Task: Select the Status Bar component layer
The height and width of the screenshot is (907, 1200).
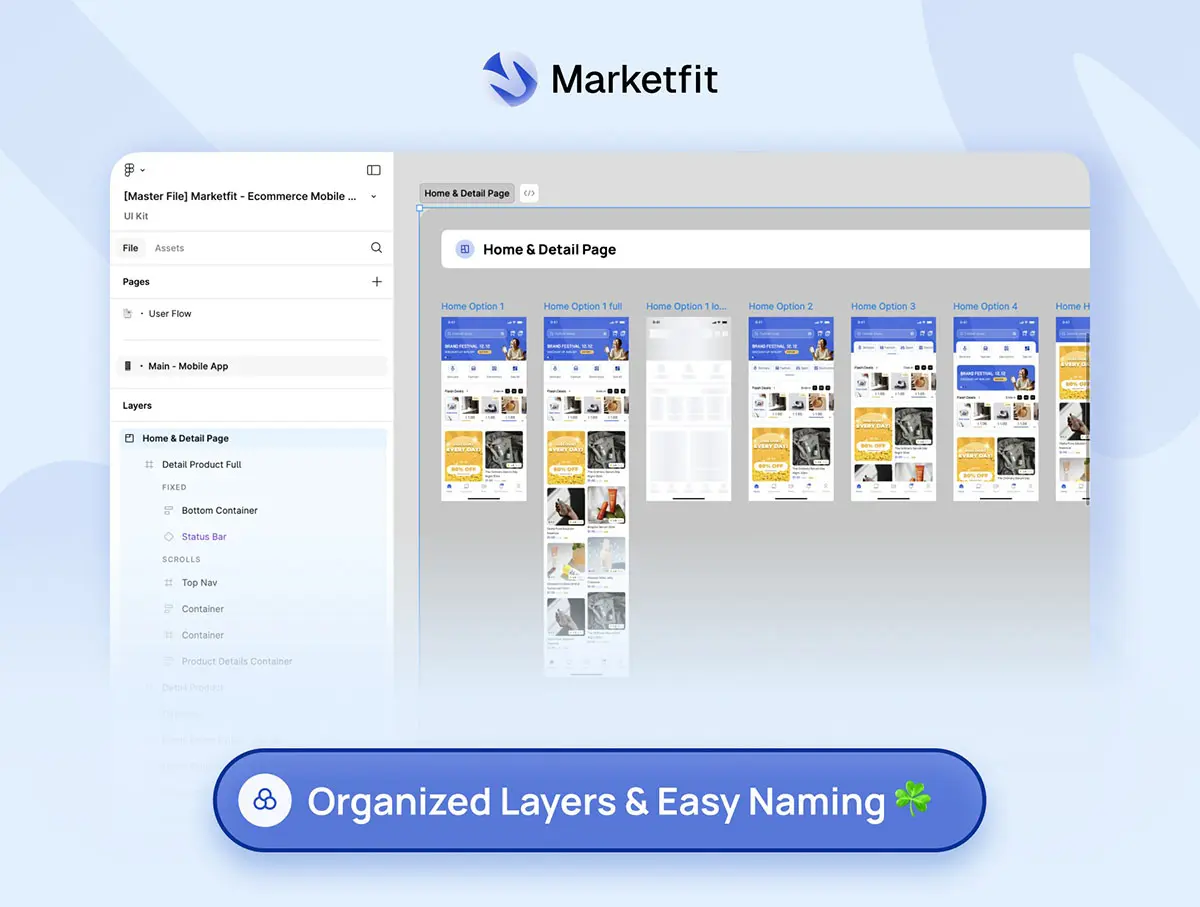Action: [x=204, y=537]
